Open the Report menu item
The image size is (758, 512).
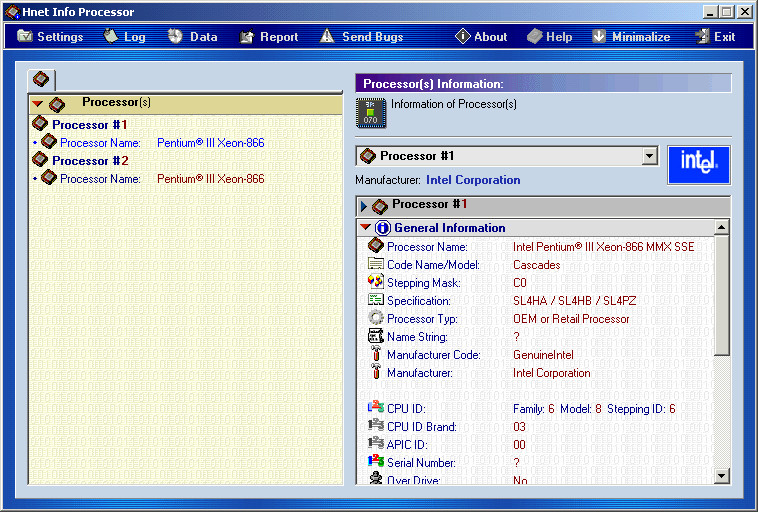pos(269,37)
